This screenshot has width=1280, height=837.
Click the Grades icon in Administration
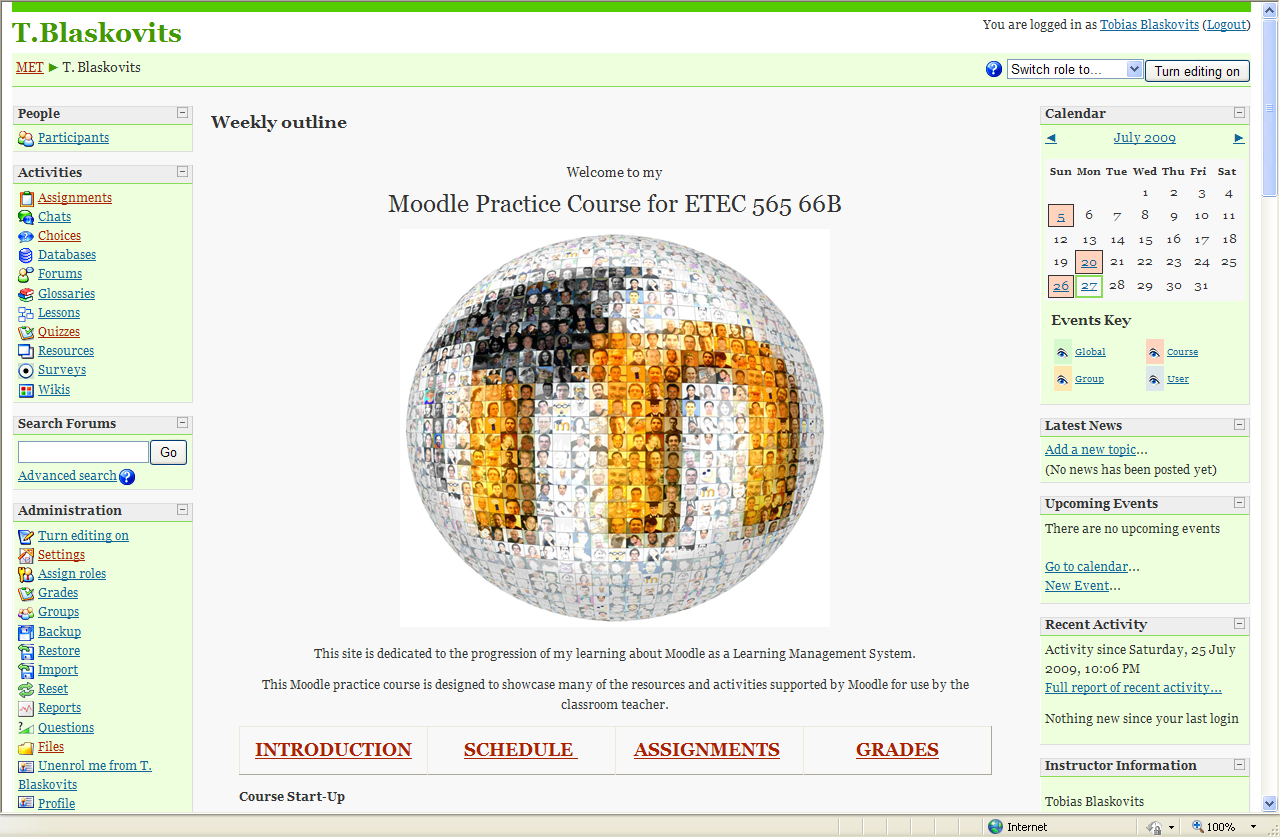coord(26,593)
